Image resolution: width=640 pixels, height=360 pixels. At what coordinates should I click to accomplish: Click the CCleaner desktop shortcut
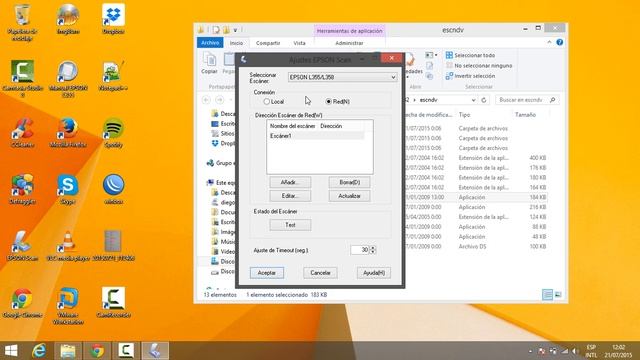(22, 132)
